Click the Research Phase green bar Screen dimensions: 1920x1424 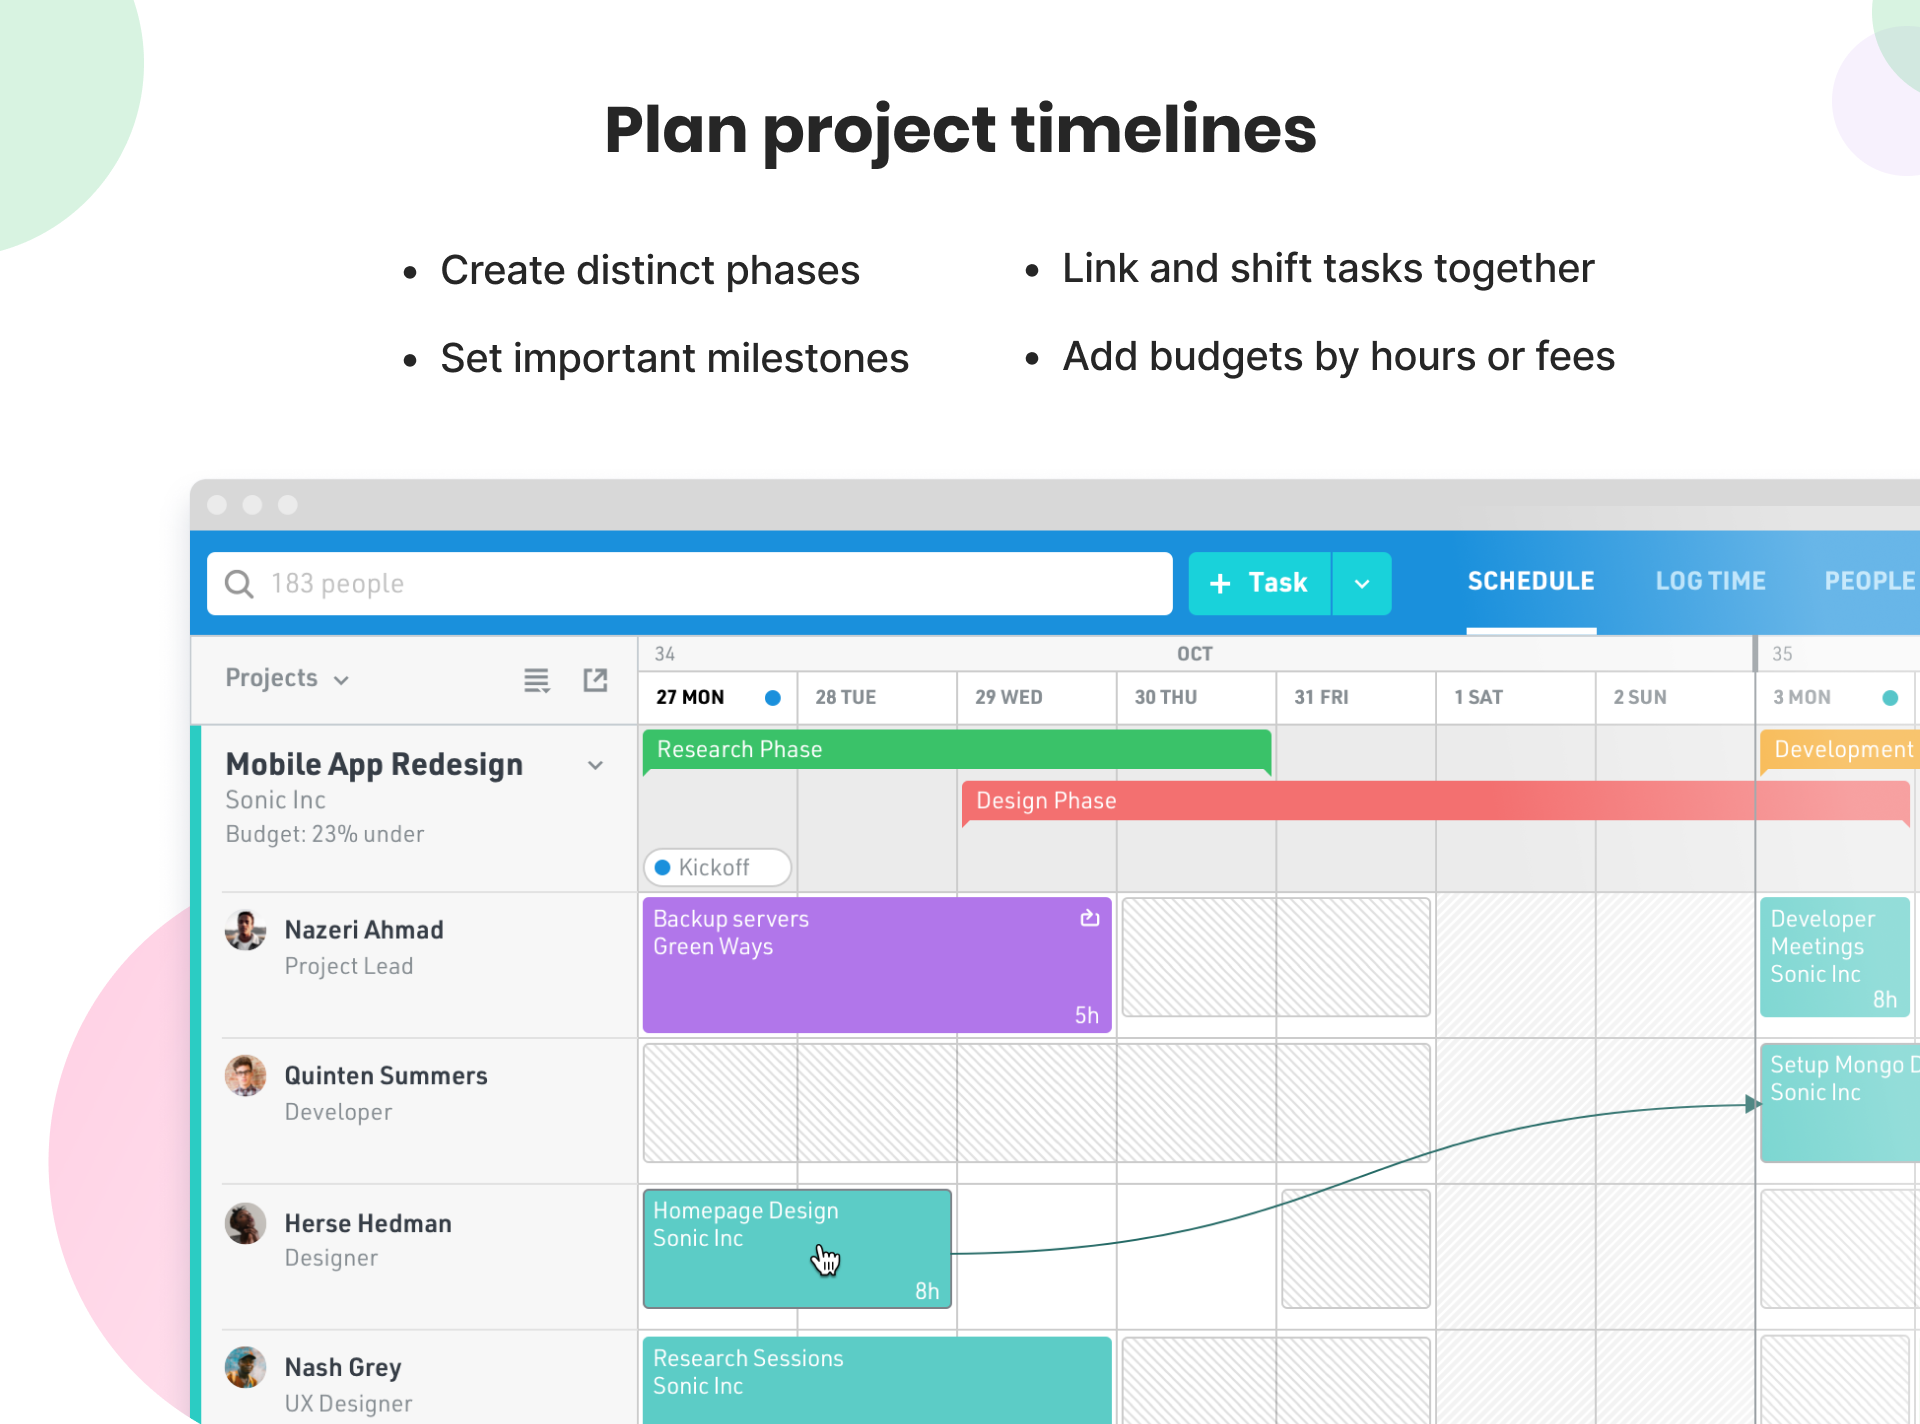pyautogui.click(x=957, y=750)
